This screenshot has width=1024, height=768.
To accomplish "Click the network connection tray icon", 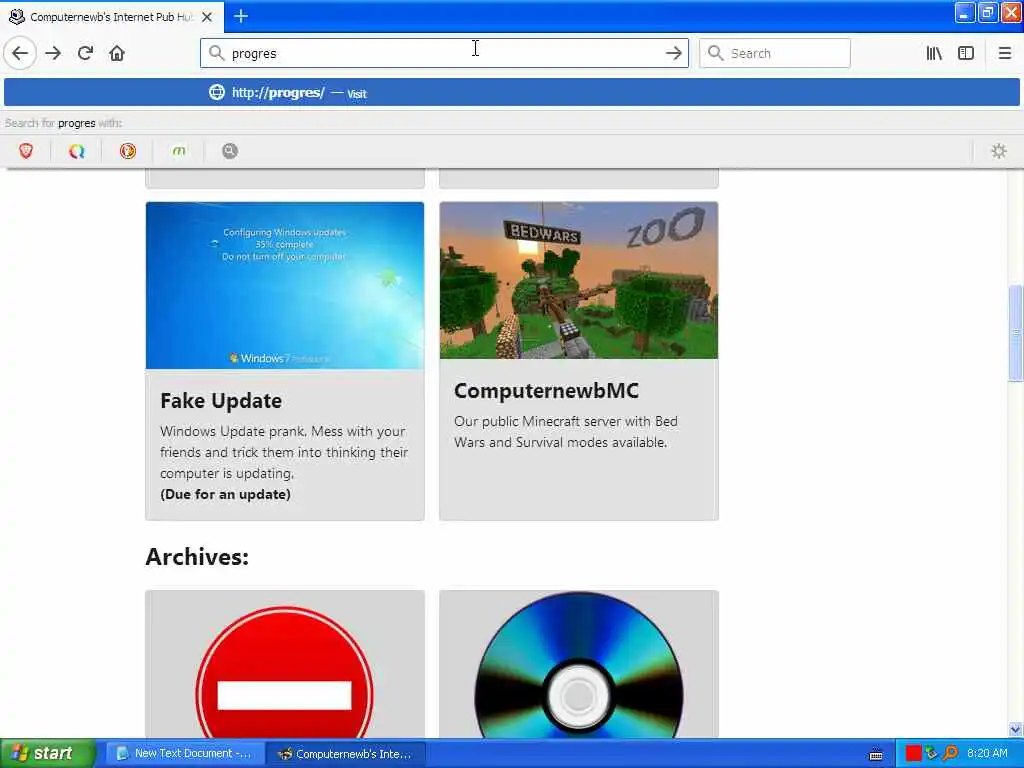I will click(931, 753).
